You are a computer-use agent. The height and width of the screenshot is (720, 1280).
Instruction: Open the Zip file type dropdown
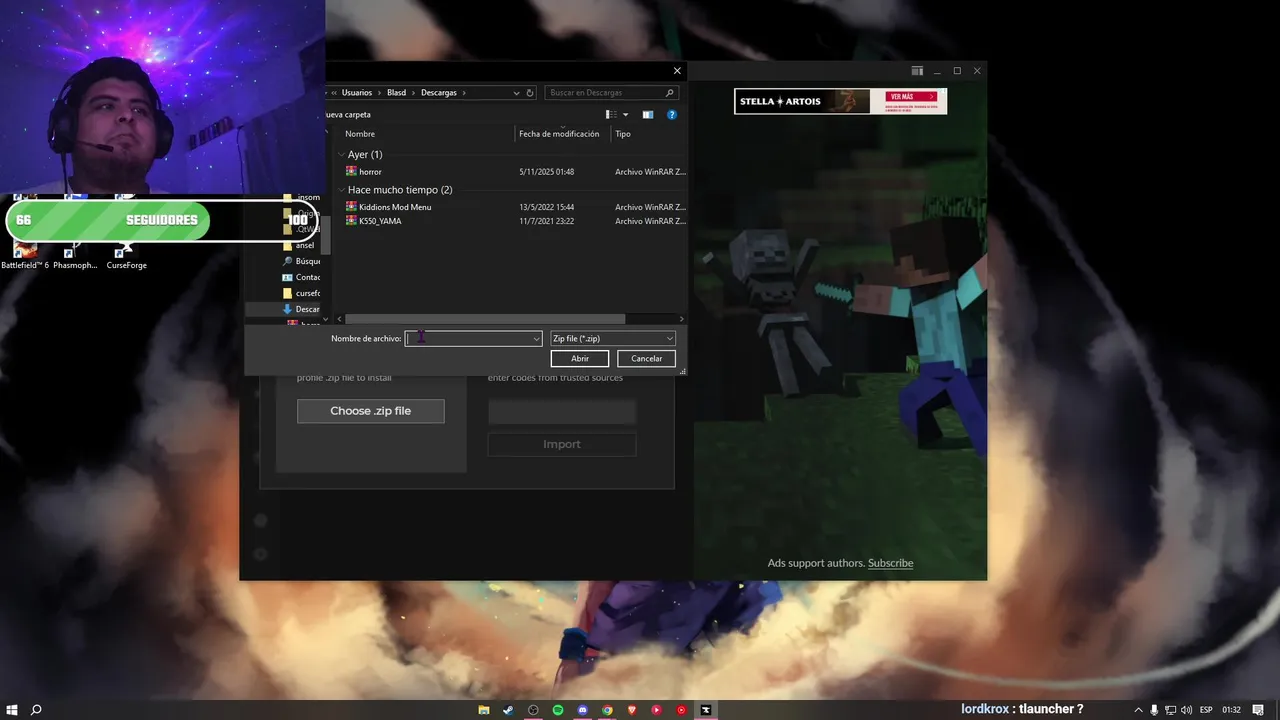click(613, 338)
